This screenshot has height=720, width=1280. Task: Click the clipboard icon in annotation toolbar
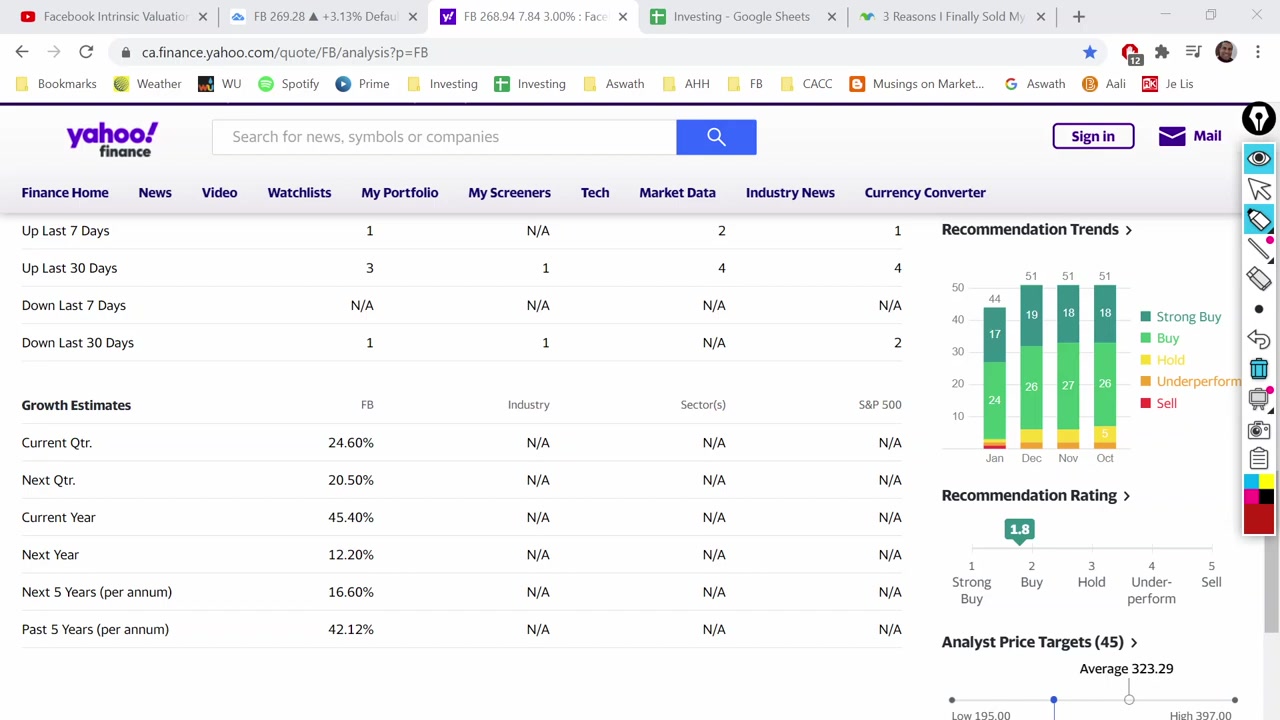point(1258,459)
